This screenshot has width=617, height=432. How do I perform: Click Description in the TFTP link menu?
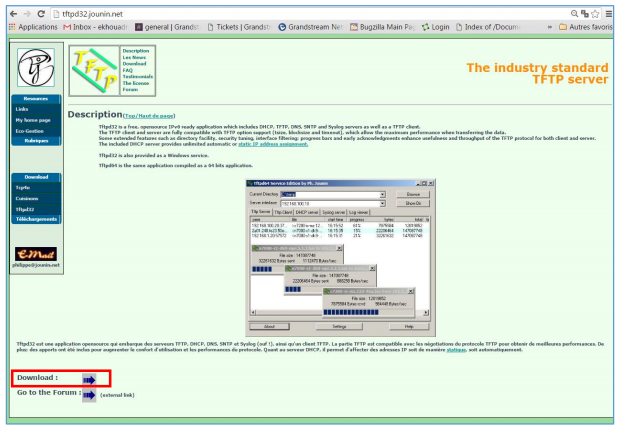136,51
